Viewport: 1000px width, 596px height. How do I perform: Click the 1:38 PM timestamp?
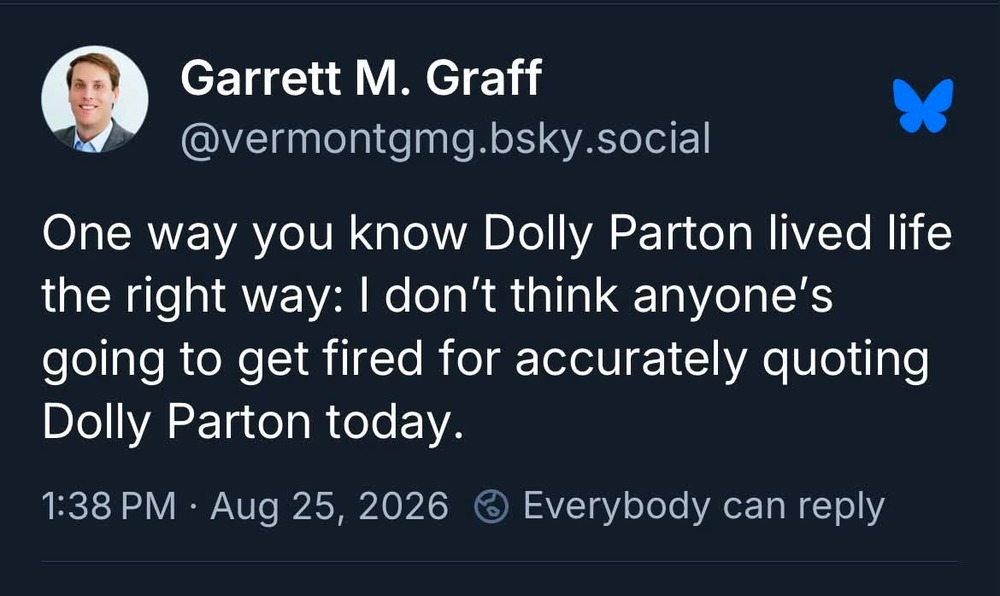(x=109, y=507)
